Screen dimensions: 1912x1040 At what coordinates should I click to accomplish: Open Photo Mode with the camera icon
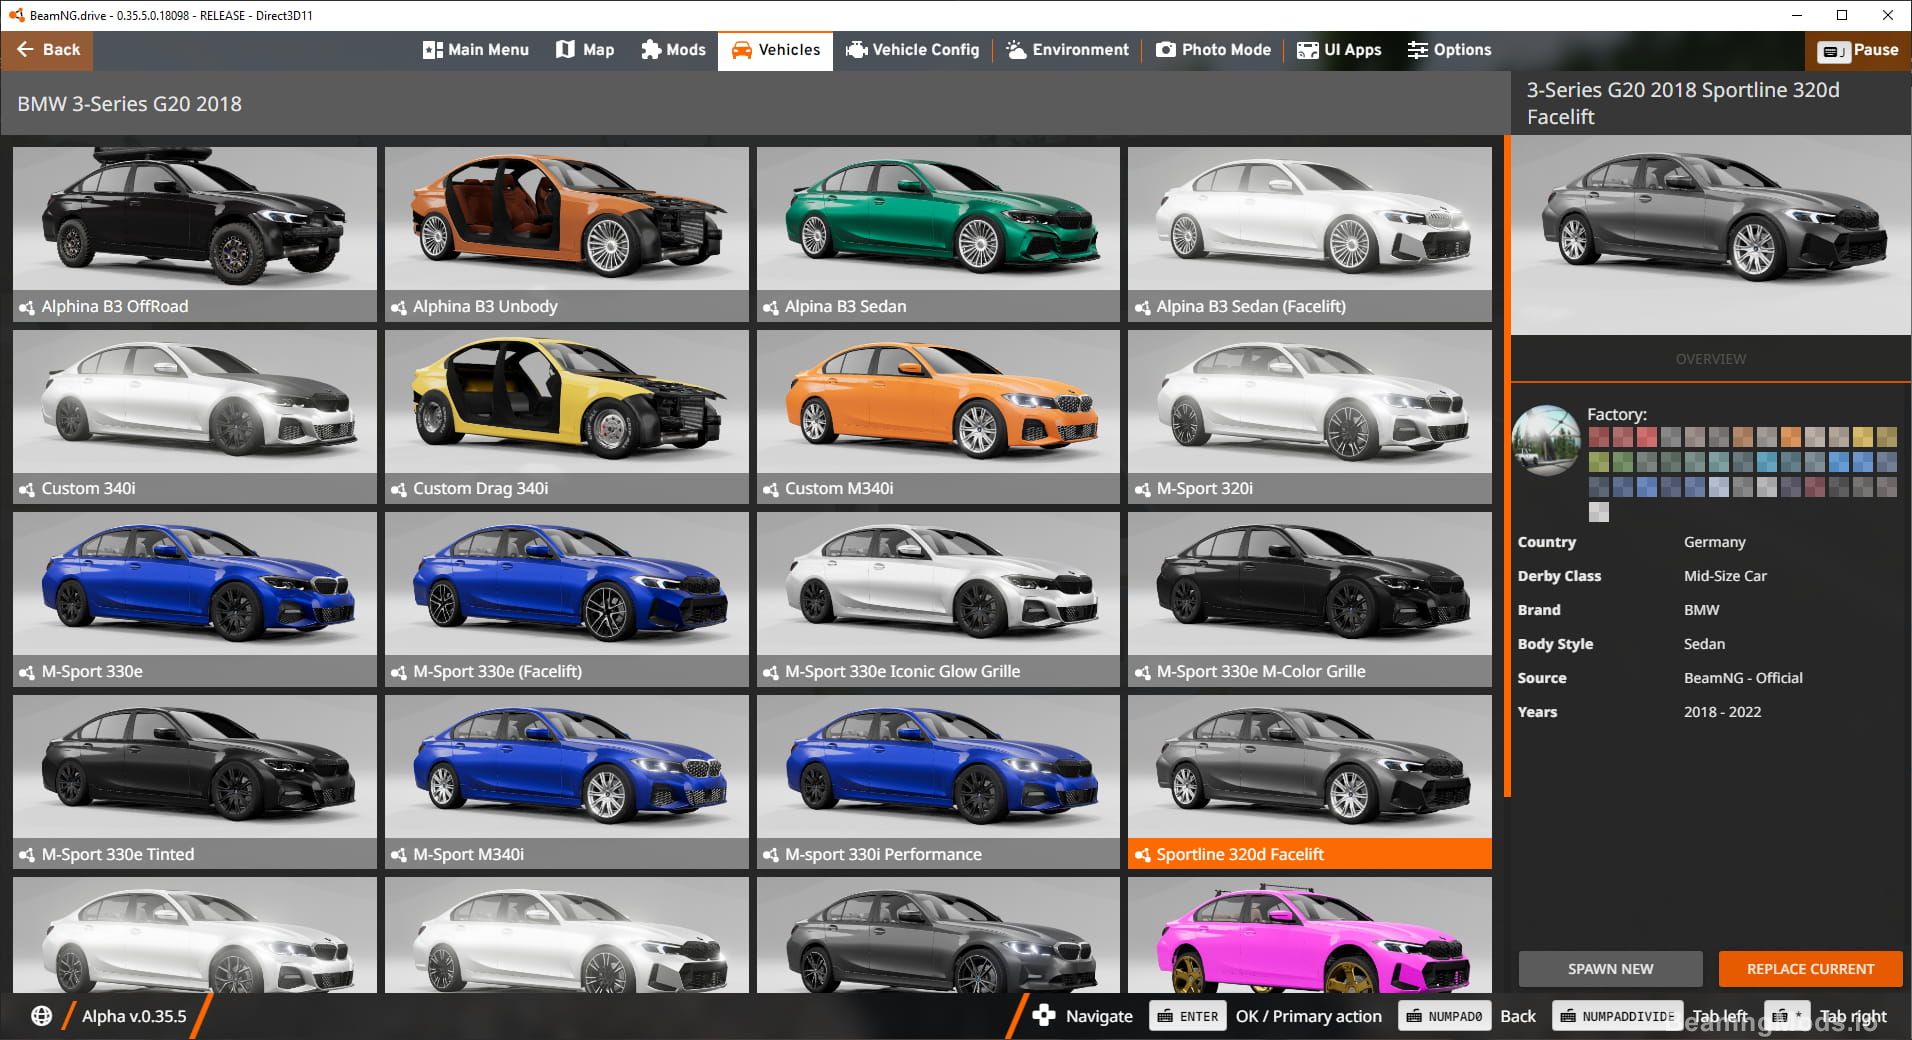(x=1166, y=50)
